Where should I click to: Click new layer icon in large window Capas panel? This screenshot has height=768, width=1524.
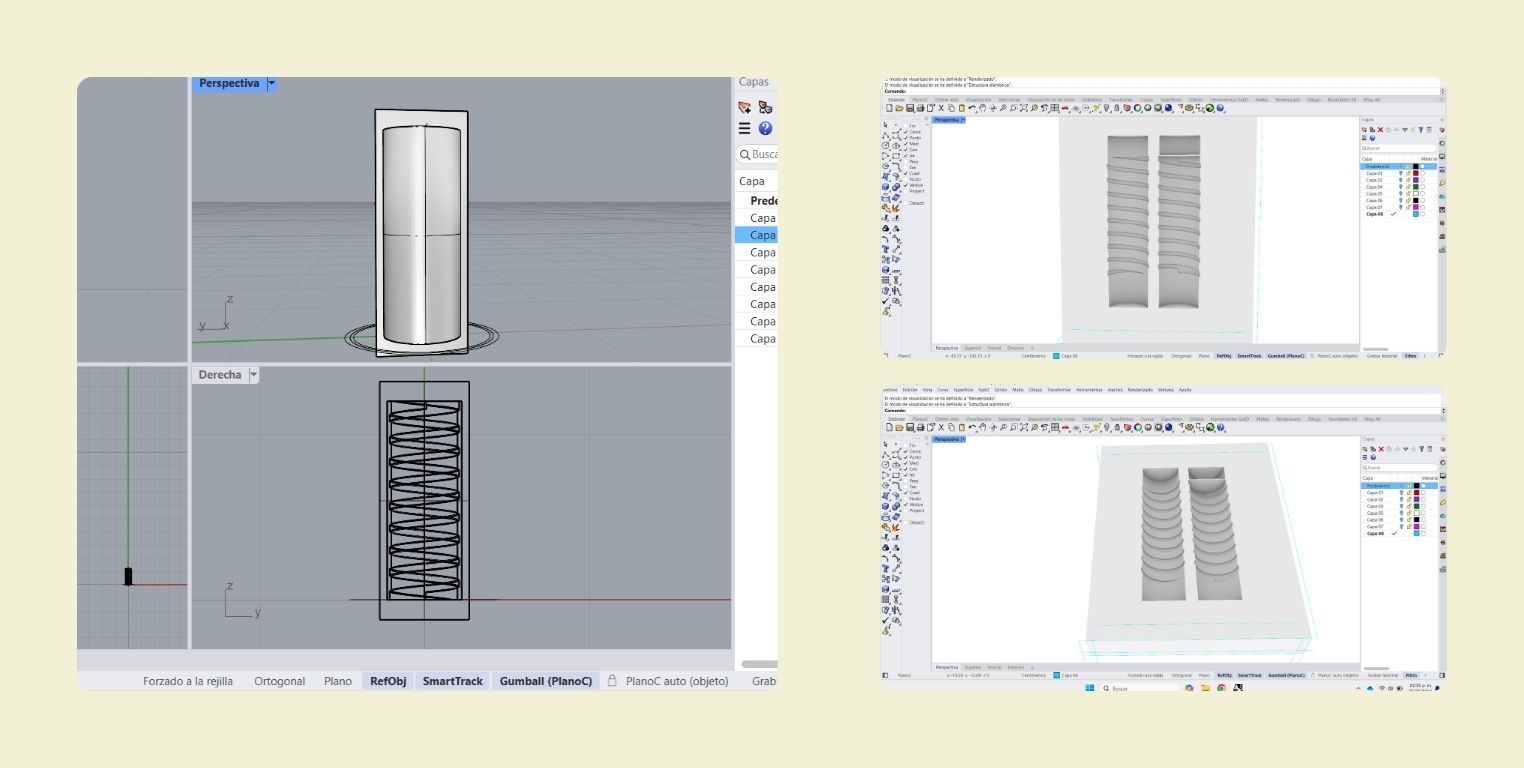(x=744, y=107)
